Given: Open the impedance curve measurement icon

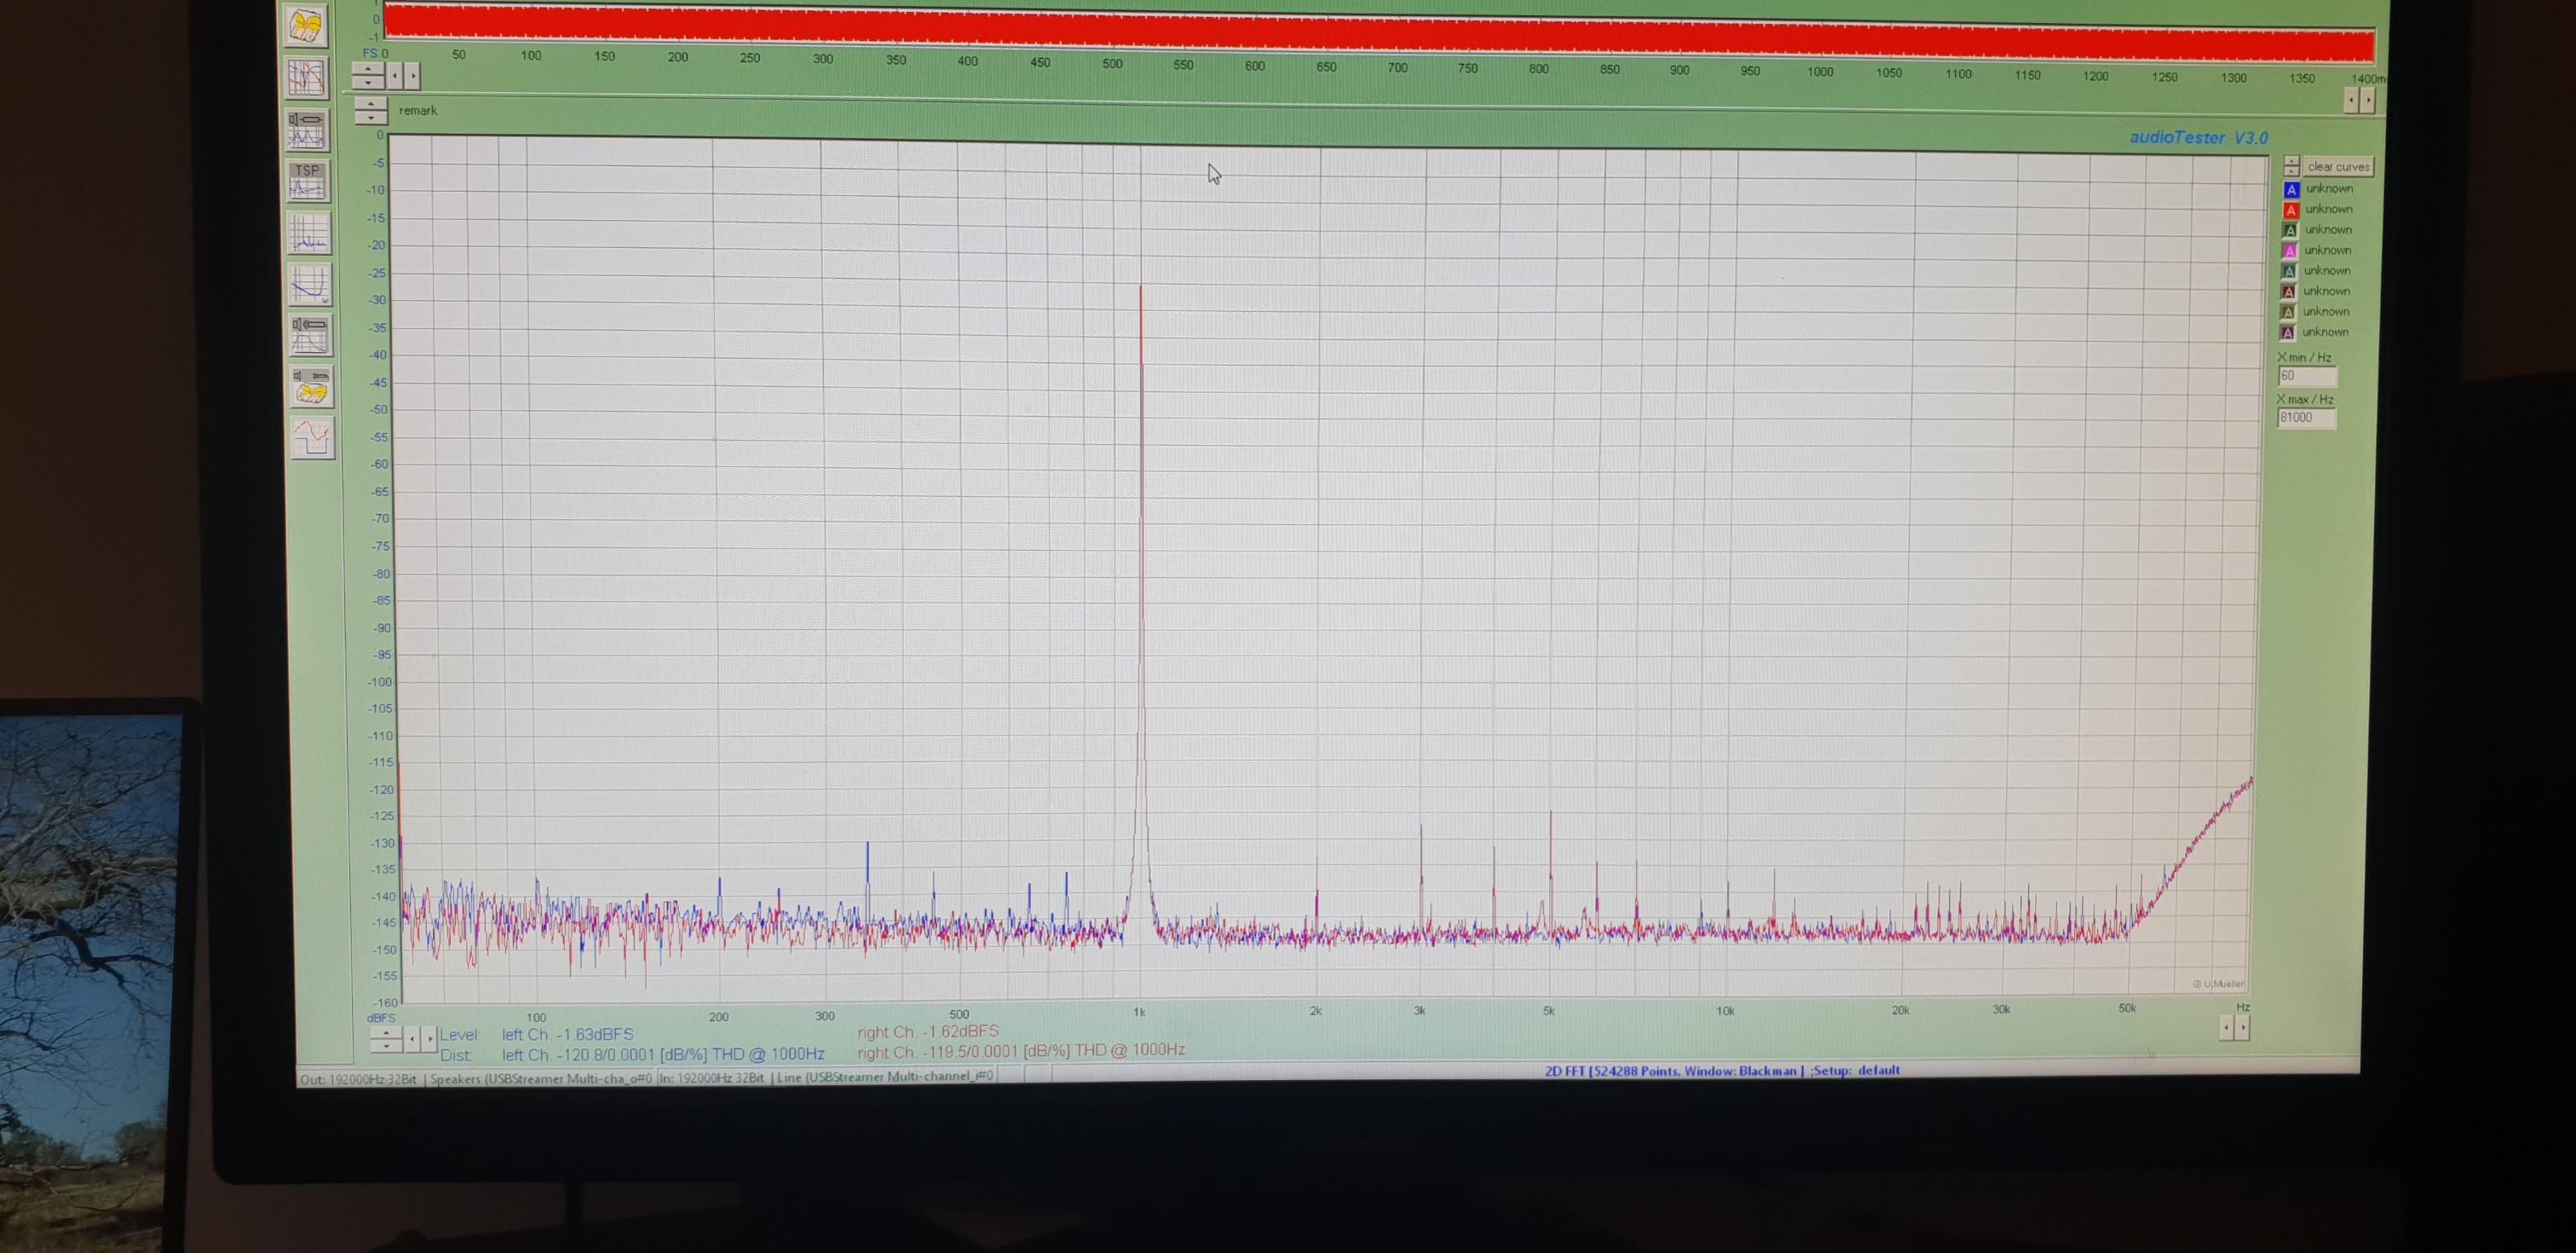Looking at the screenshot, I should coord(309,284).
